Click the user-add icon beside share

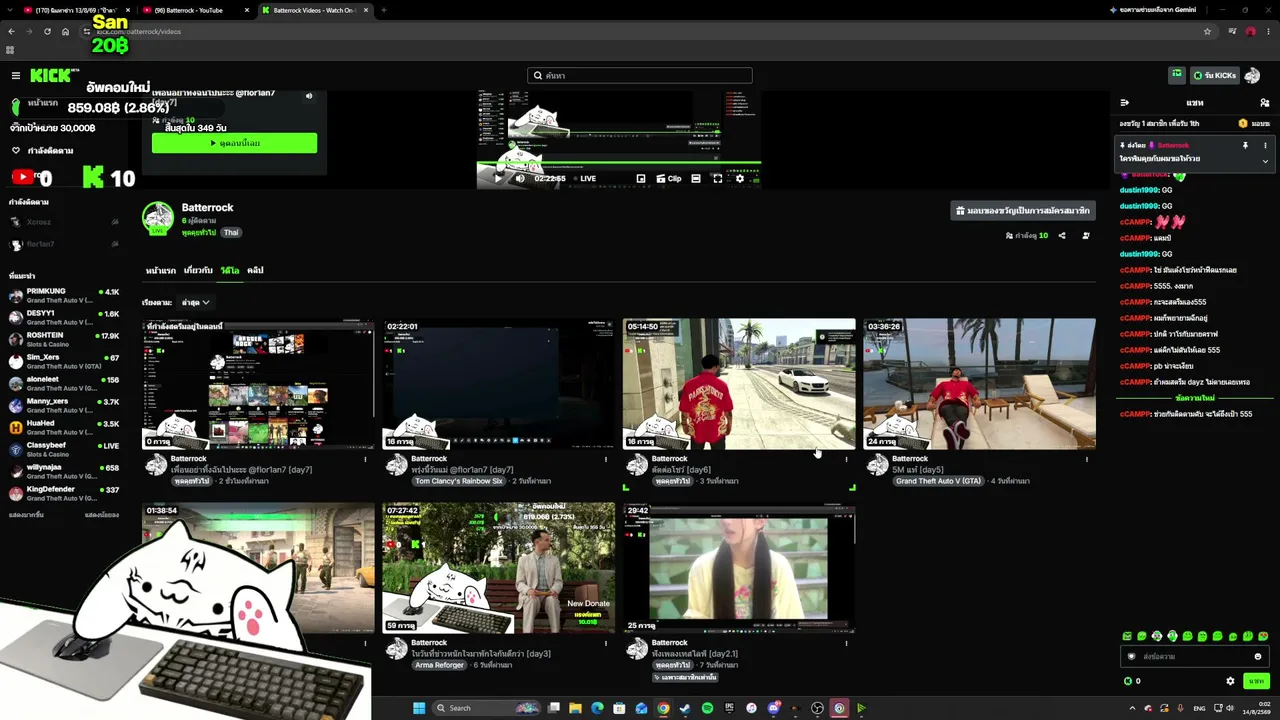click(x=1086, y=236)
